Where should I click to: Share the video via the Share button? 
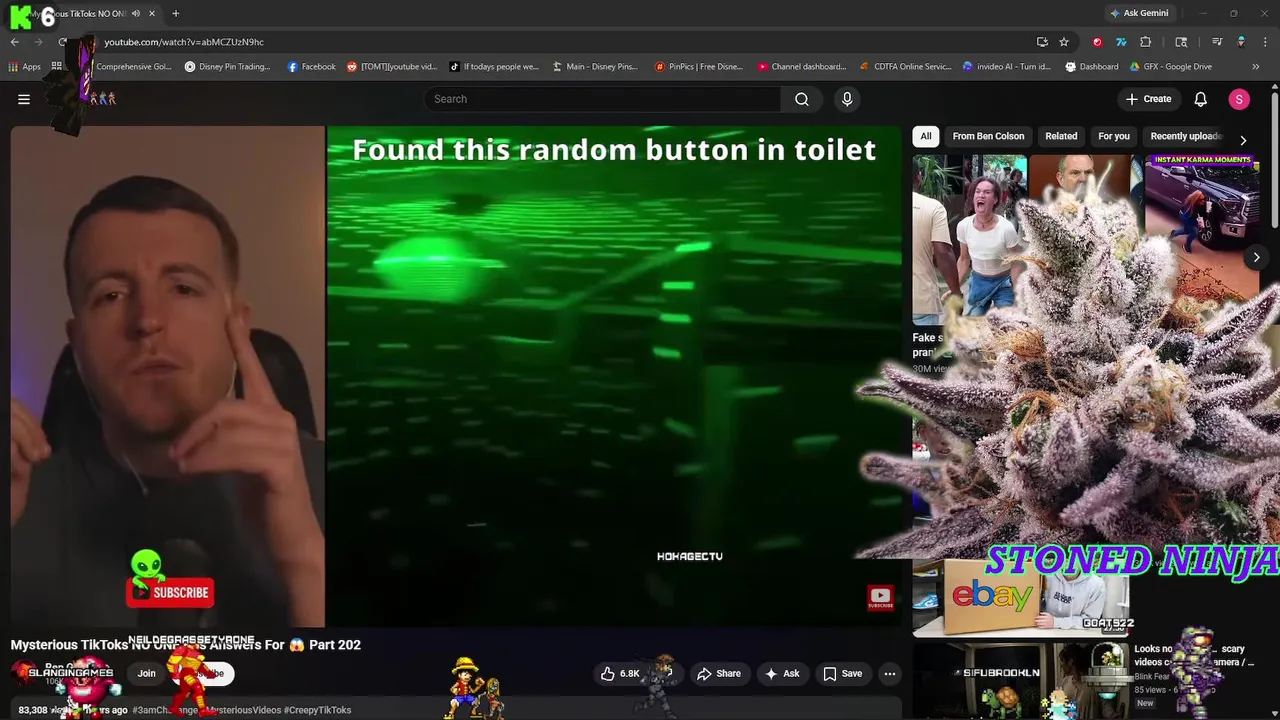point(719,673)
